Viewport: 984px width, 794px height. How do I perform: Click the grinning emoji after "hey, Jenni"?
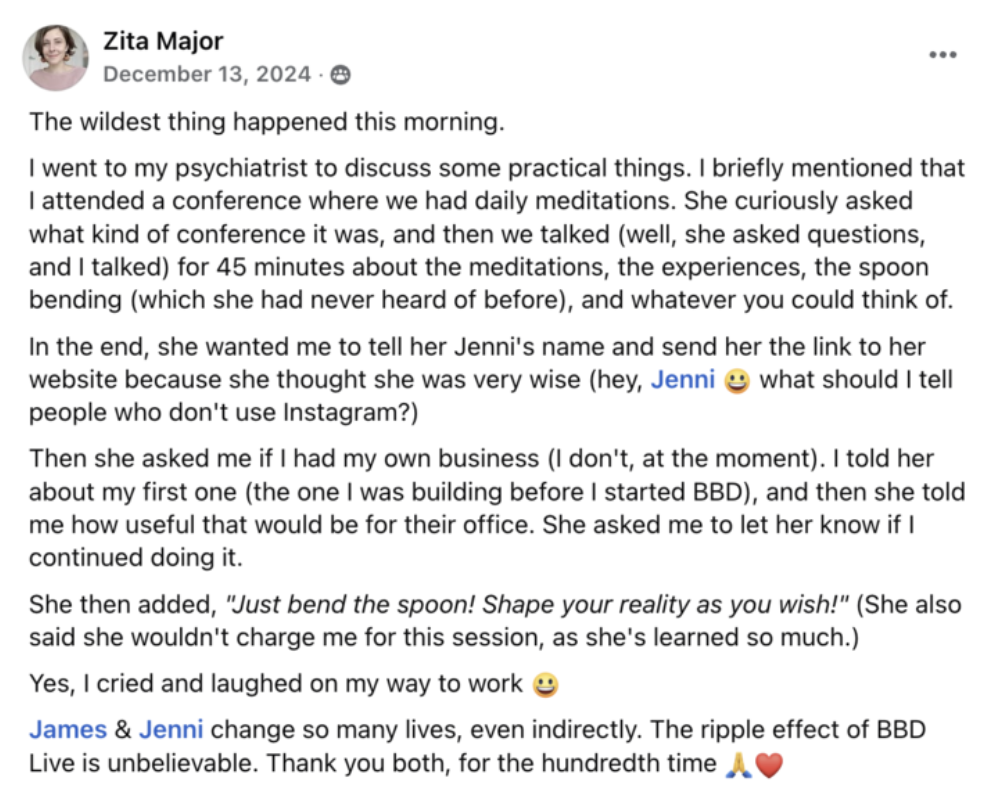click(736, 381)
